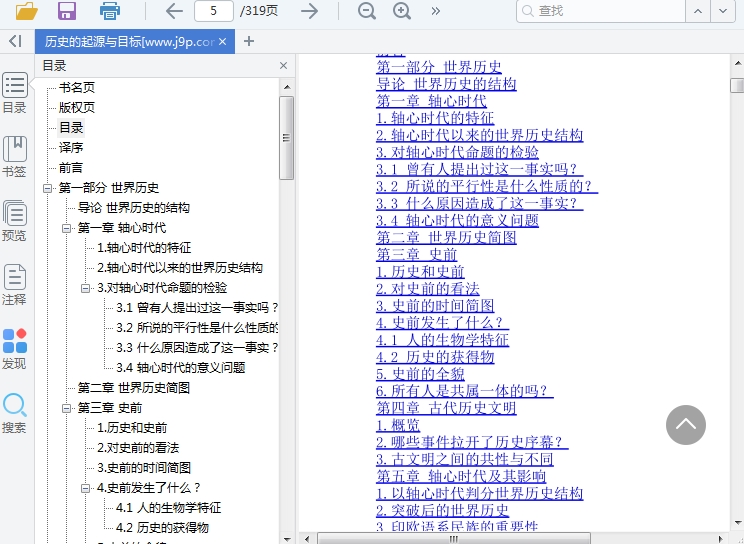Collapse the sidebar with the back arrow
This screenshot has width=744, height=544.
[x=16, y=41]
